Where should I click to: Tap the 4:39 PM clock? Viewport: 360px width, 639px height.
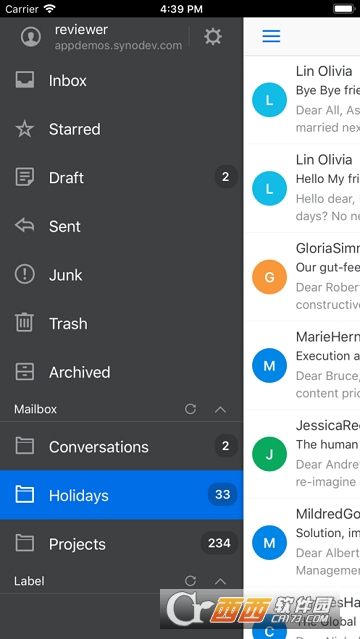coord(181,9)
